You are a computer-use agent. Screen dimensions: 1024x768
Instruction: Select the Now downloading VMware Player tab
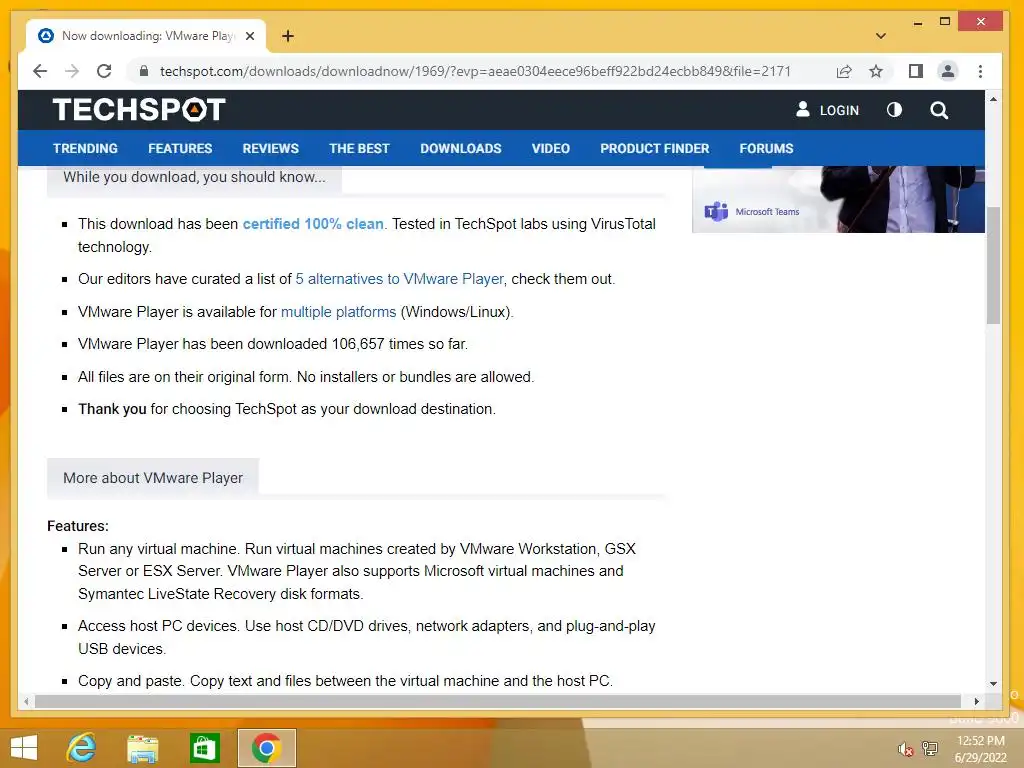(x=146, y=36)
